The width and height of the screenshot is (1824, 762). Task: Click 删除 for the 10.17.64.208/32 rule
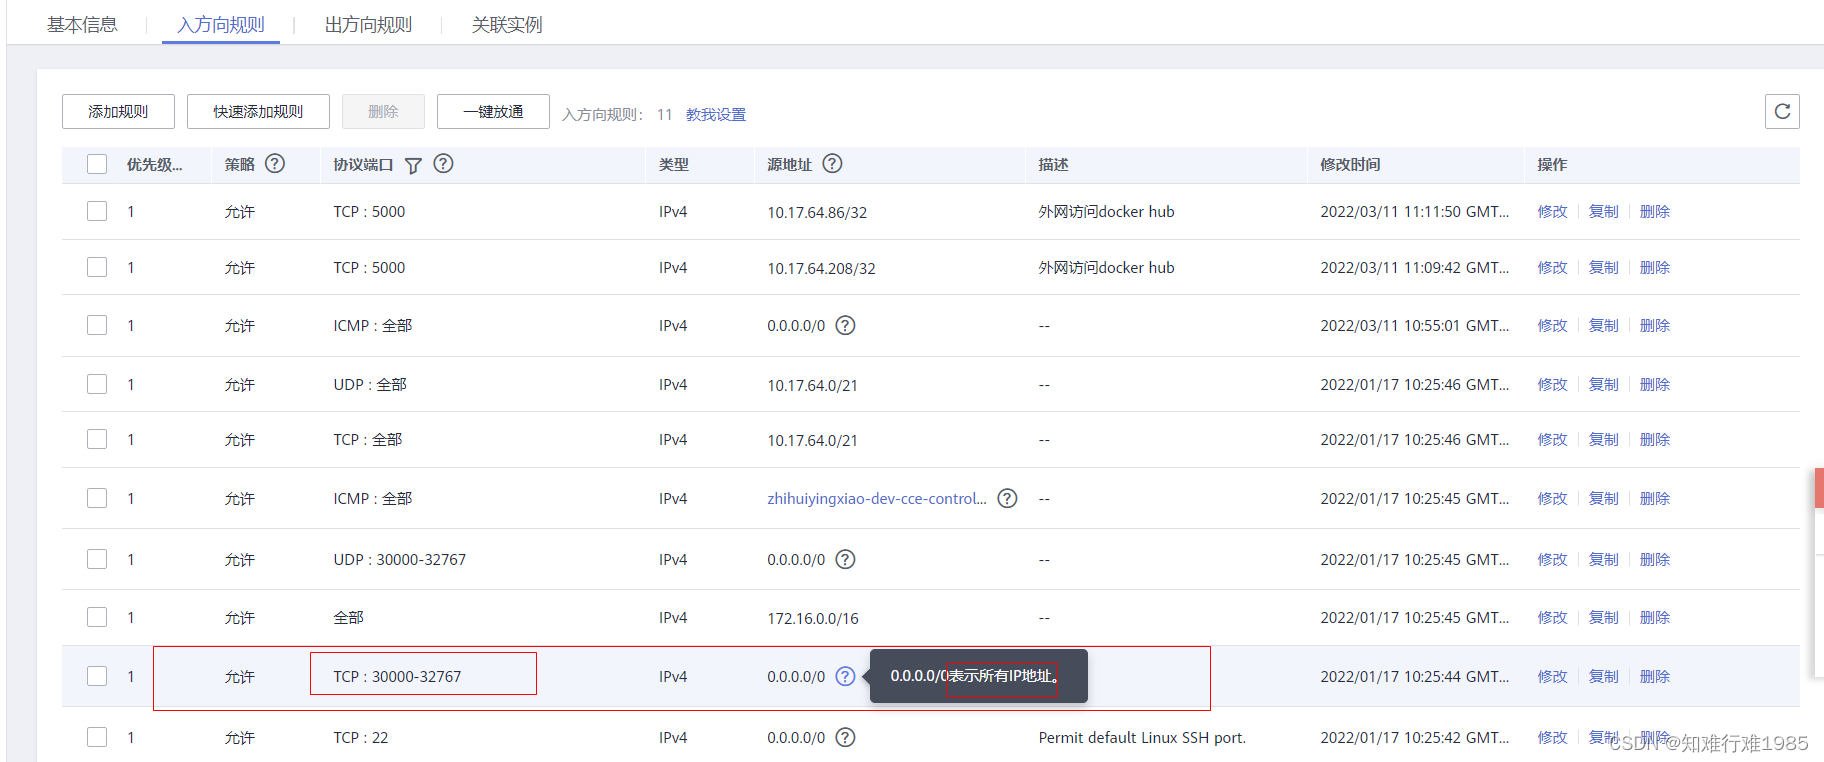click(1655, 267)
